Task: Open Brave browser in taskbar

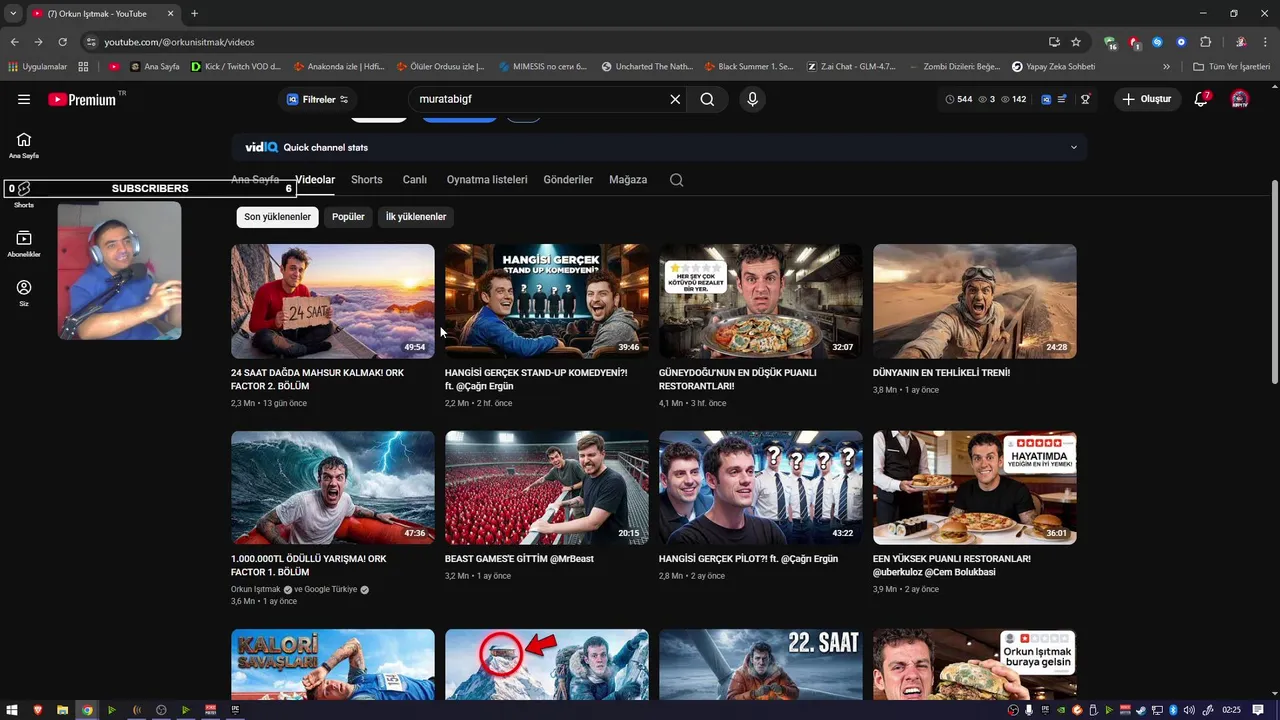Action: 38,710
